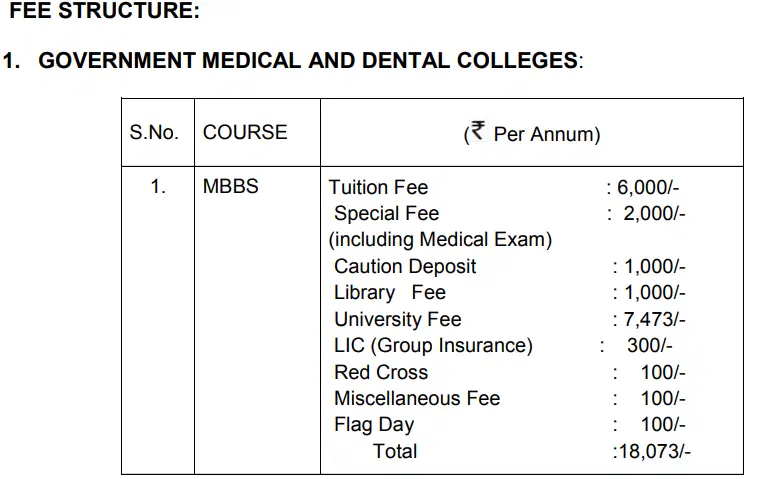Click the Miscellaneous Fee label
This screenshot has width=760, height=479.
(x=417, y=398)
